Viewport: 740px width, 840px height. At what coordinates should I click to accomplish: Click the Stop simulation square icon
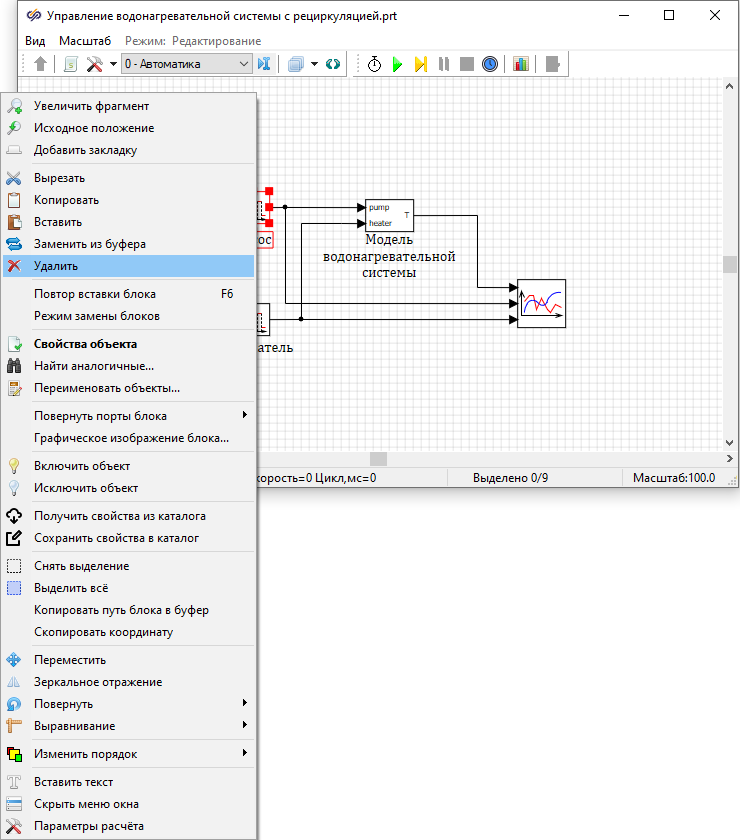[466, 64]
